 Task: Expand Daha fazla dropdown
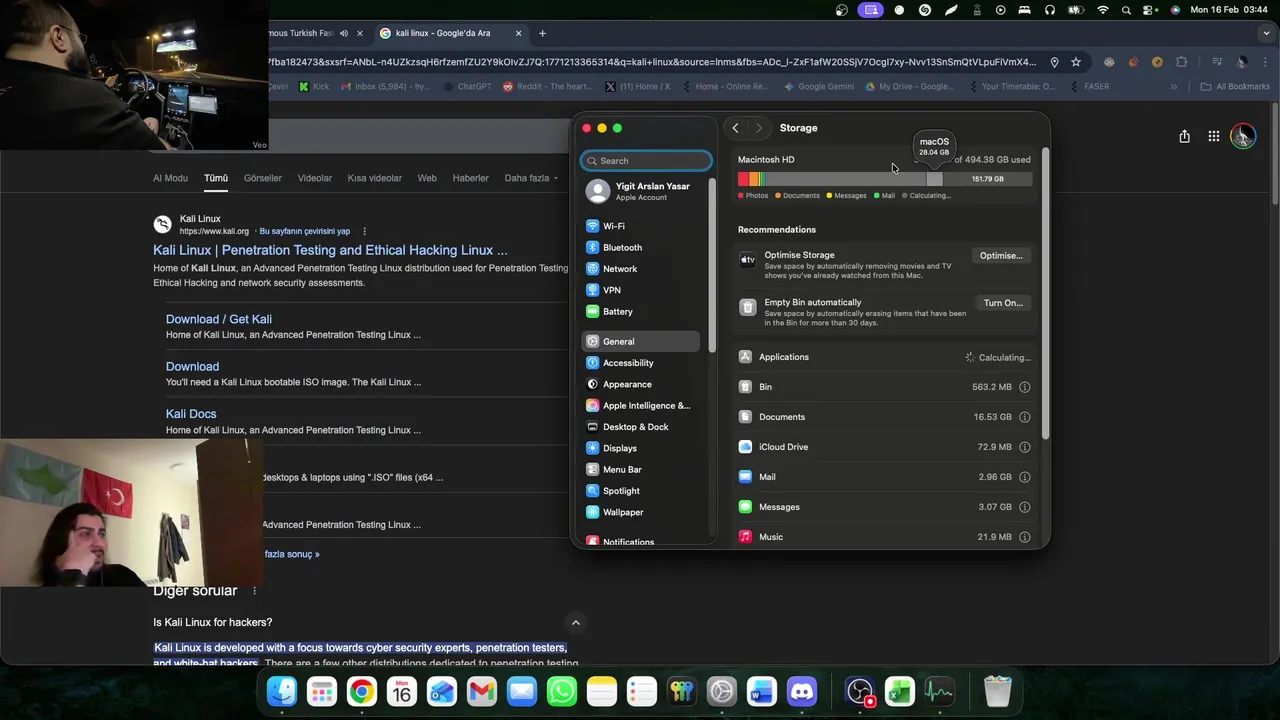point(533,178)
